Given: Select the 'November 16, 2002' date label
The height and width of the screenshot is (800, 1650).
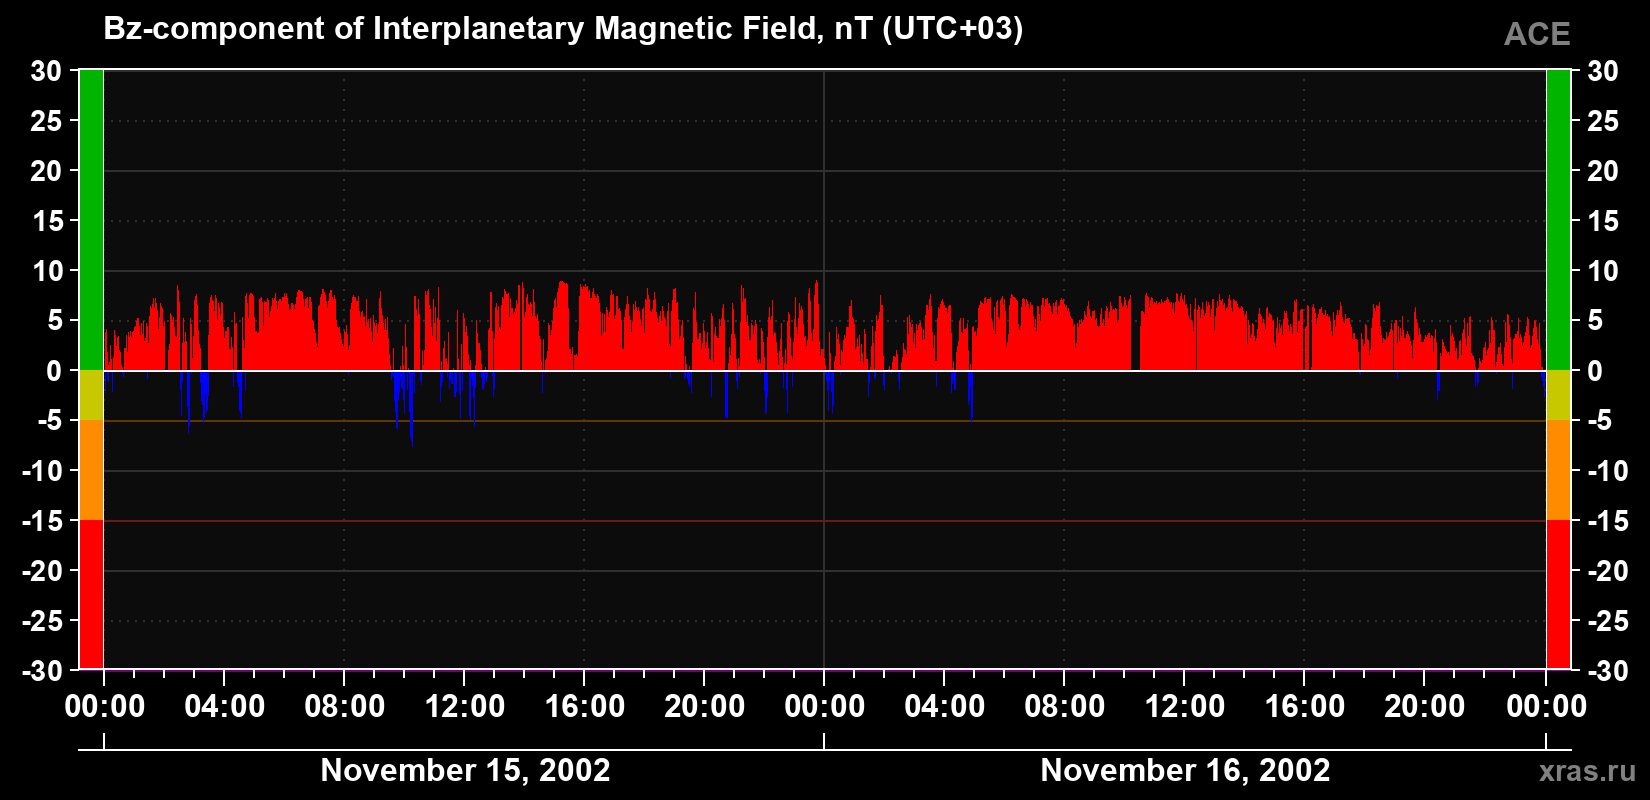Looking at the screenshot, I should [1185, 770].
